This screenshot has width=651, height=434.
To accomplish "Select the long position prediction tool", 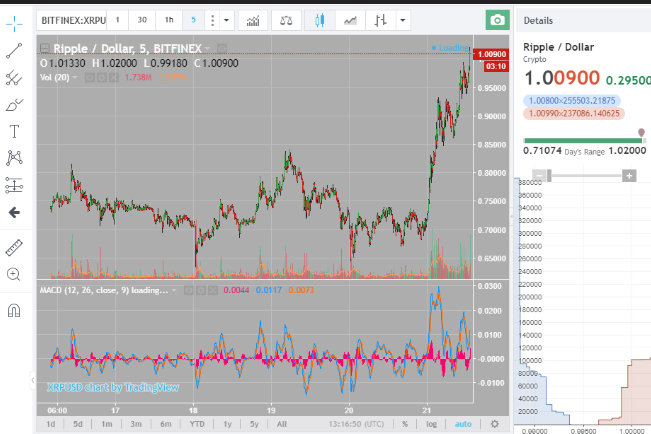I will tap(14, 185).
